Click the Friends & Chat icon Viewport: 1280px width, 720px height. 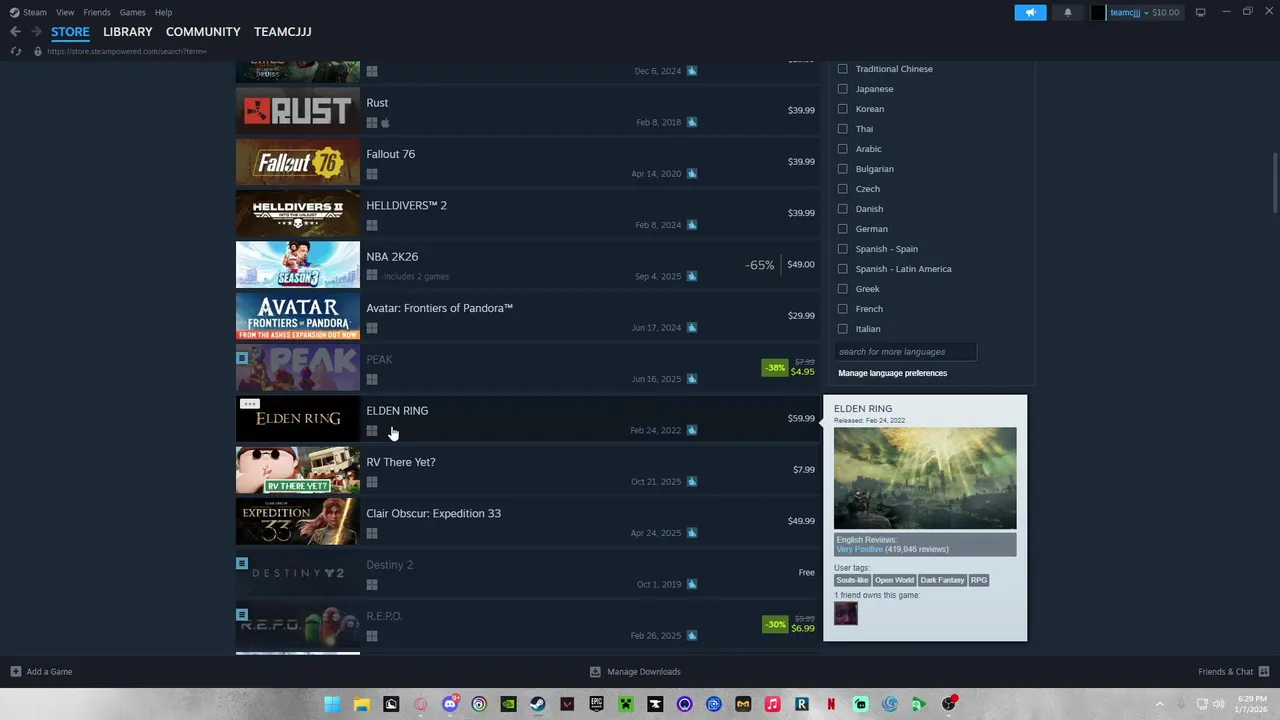(x=1264, y=672)
